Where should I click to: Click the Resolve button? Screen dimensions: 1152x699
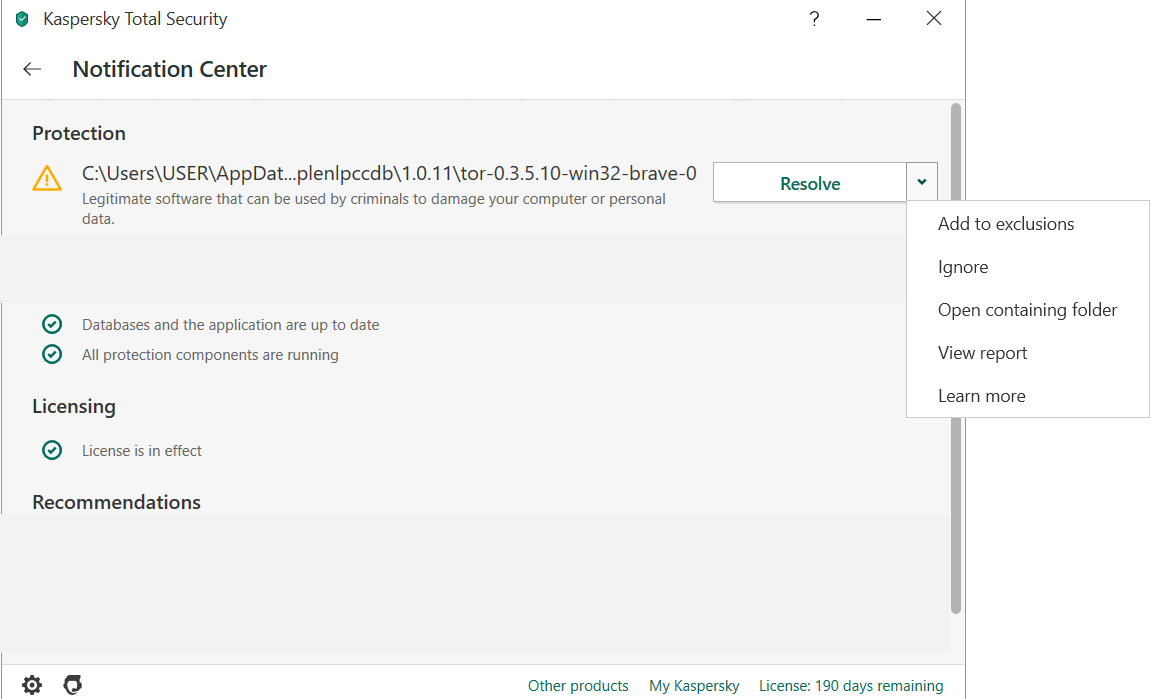pyautogui.click(x=810, y=182)
